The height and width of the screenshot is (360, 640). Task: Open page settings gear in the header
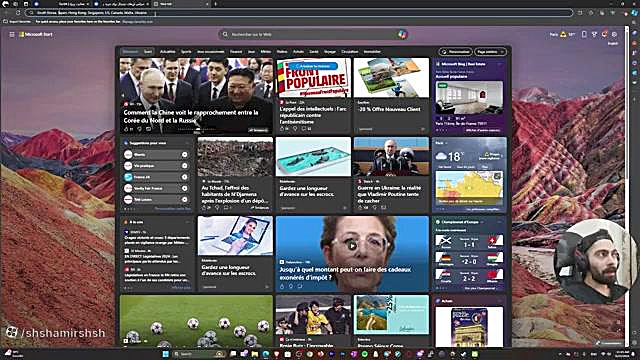click(614, 35)
